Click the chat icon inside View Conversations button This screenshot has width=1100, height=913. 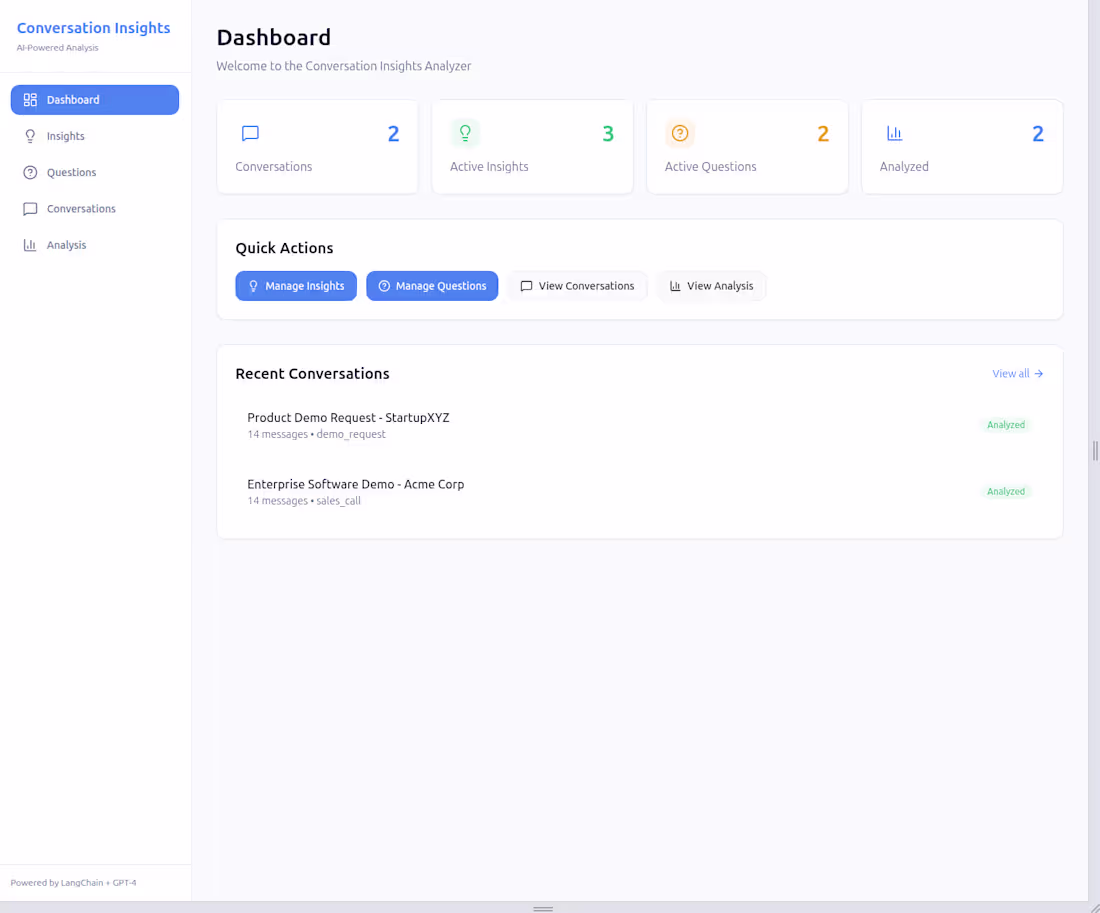[x=526, y=286]
